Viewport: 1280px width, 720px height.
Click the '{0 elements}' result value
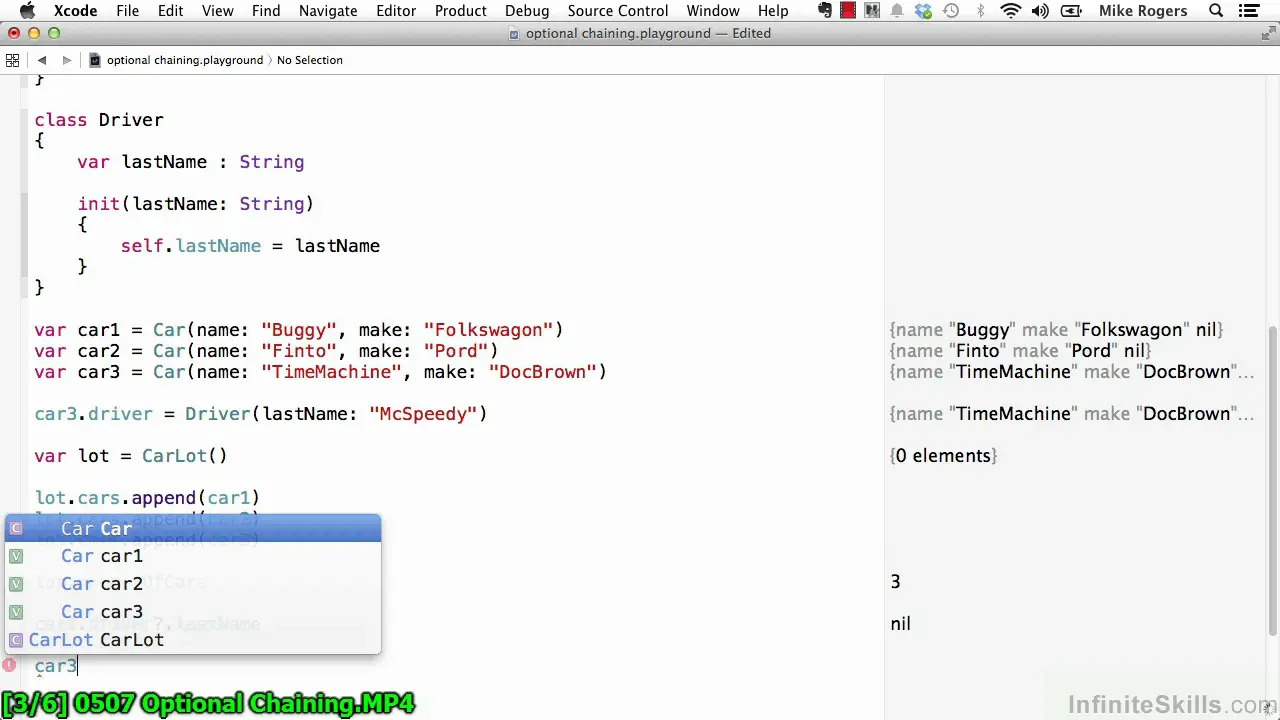(943, 456)
